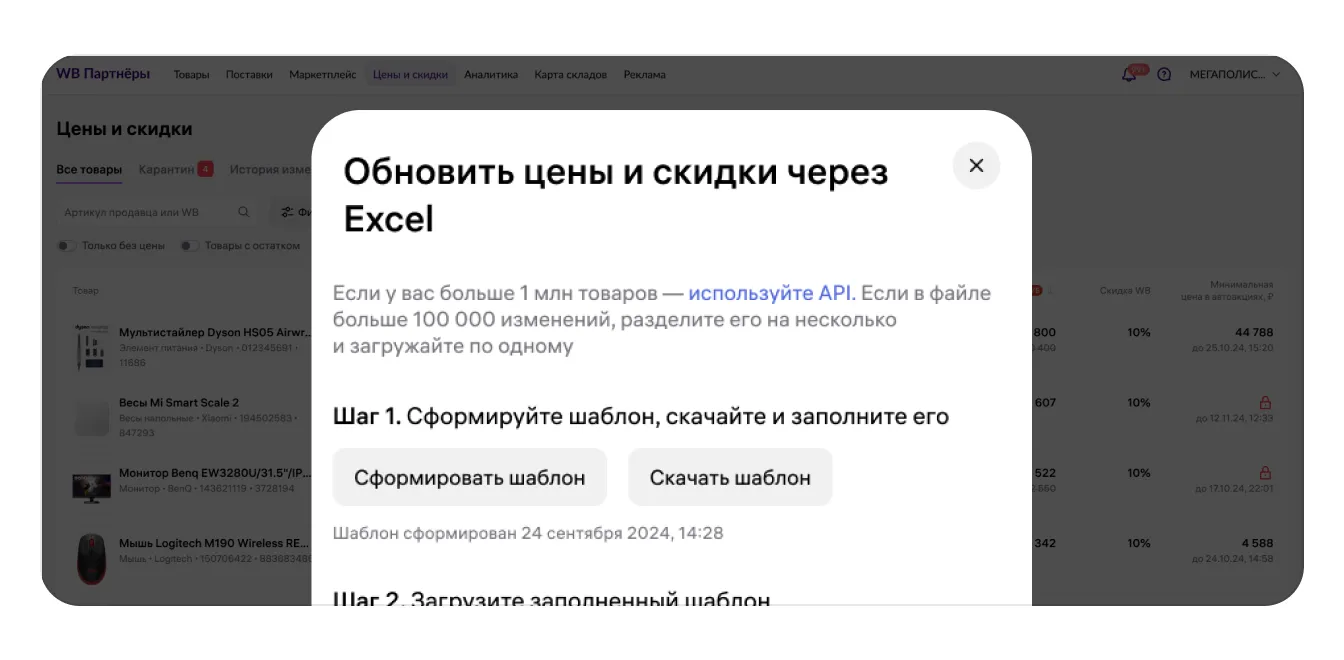Open the Logitech M190 mouse thumbnail

[x=92, y=559]
